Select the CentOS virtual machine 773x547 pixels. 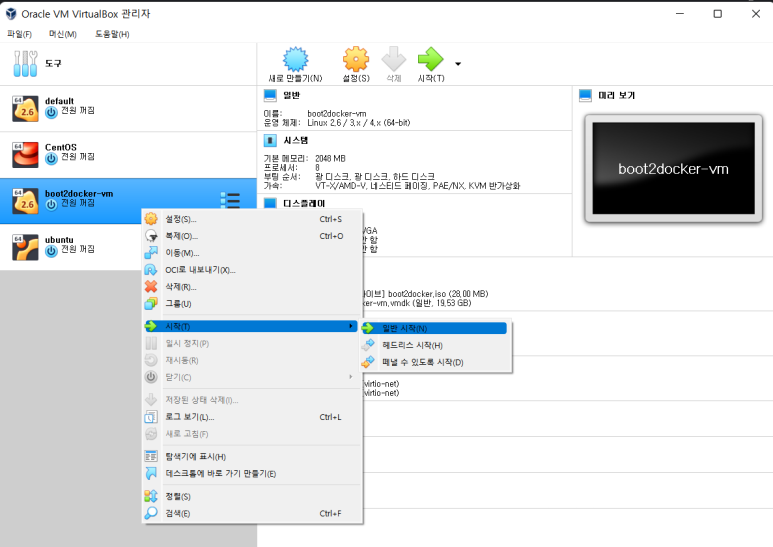pos(128,155)
